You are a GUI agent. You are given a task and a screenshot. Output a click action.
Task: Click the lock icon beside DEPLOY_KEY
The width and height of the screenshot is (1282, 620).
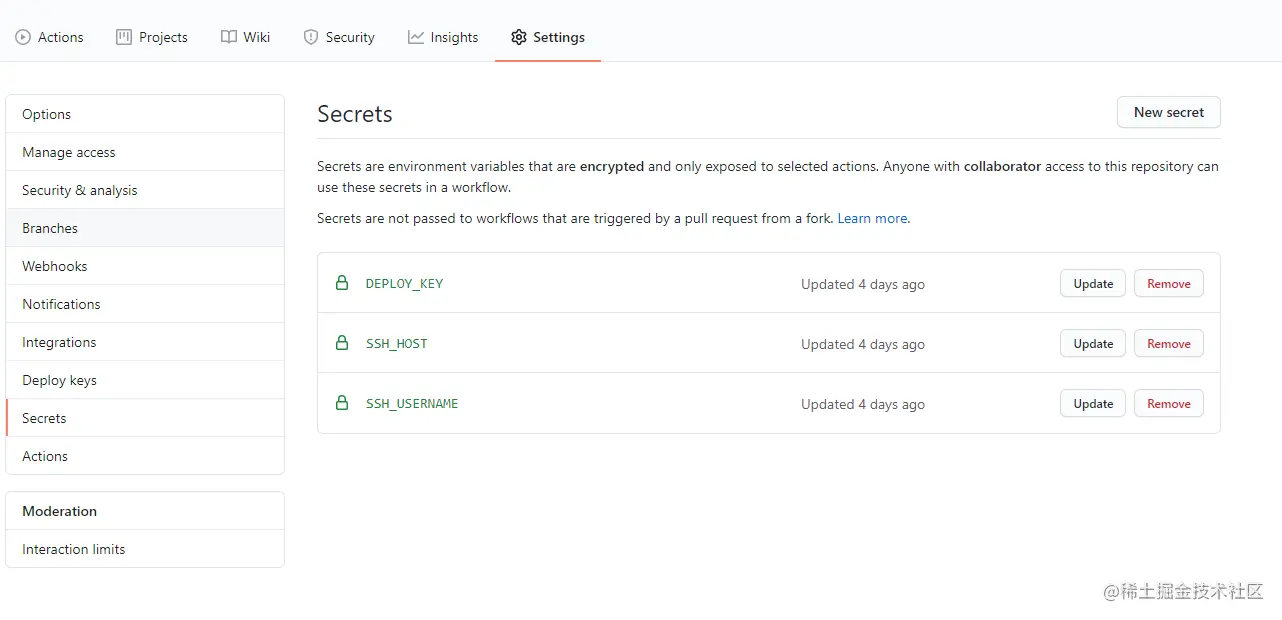342,283
